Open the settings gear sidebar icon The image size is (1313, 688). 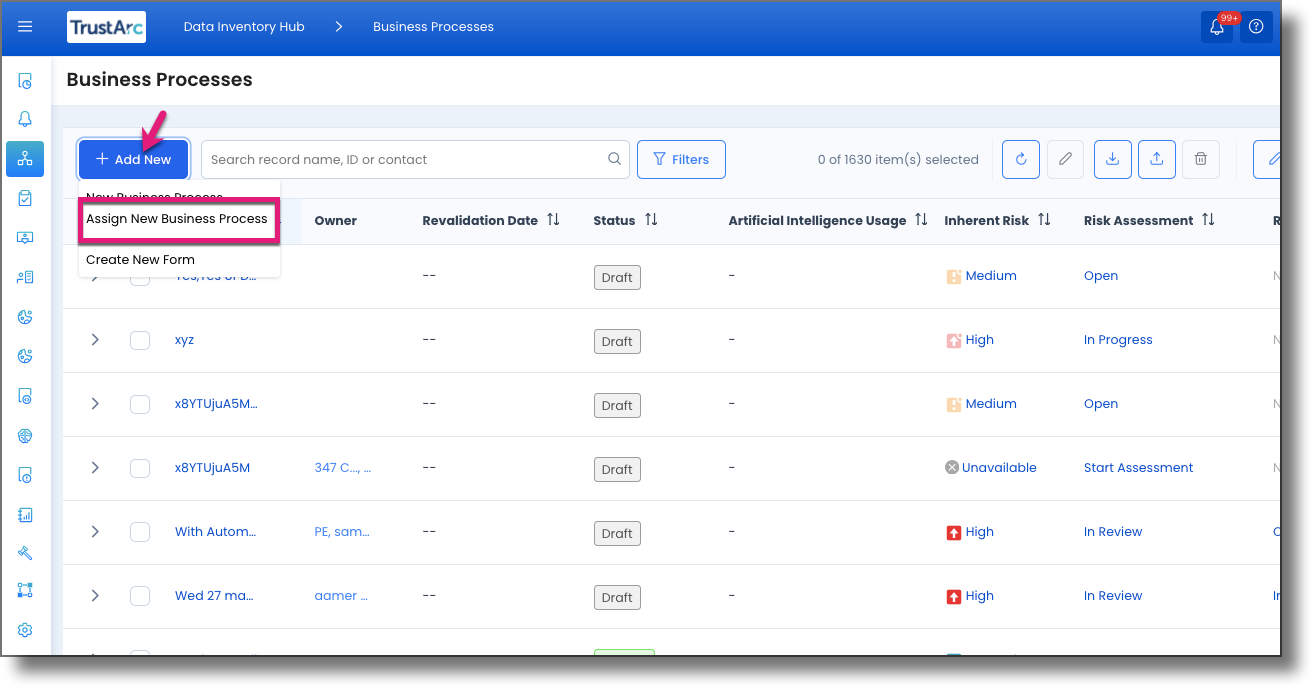click(25, 630)
